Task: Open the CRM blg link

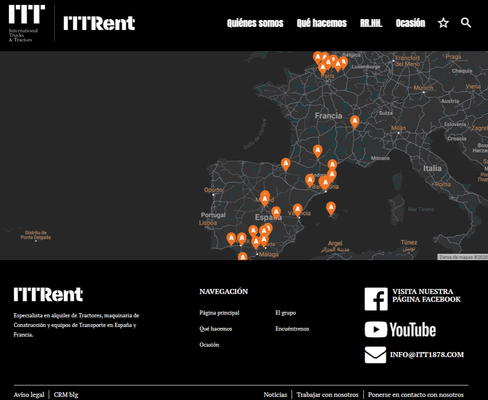Action: 66,395
